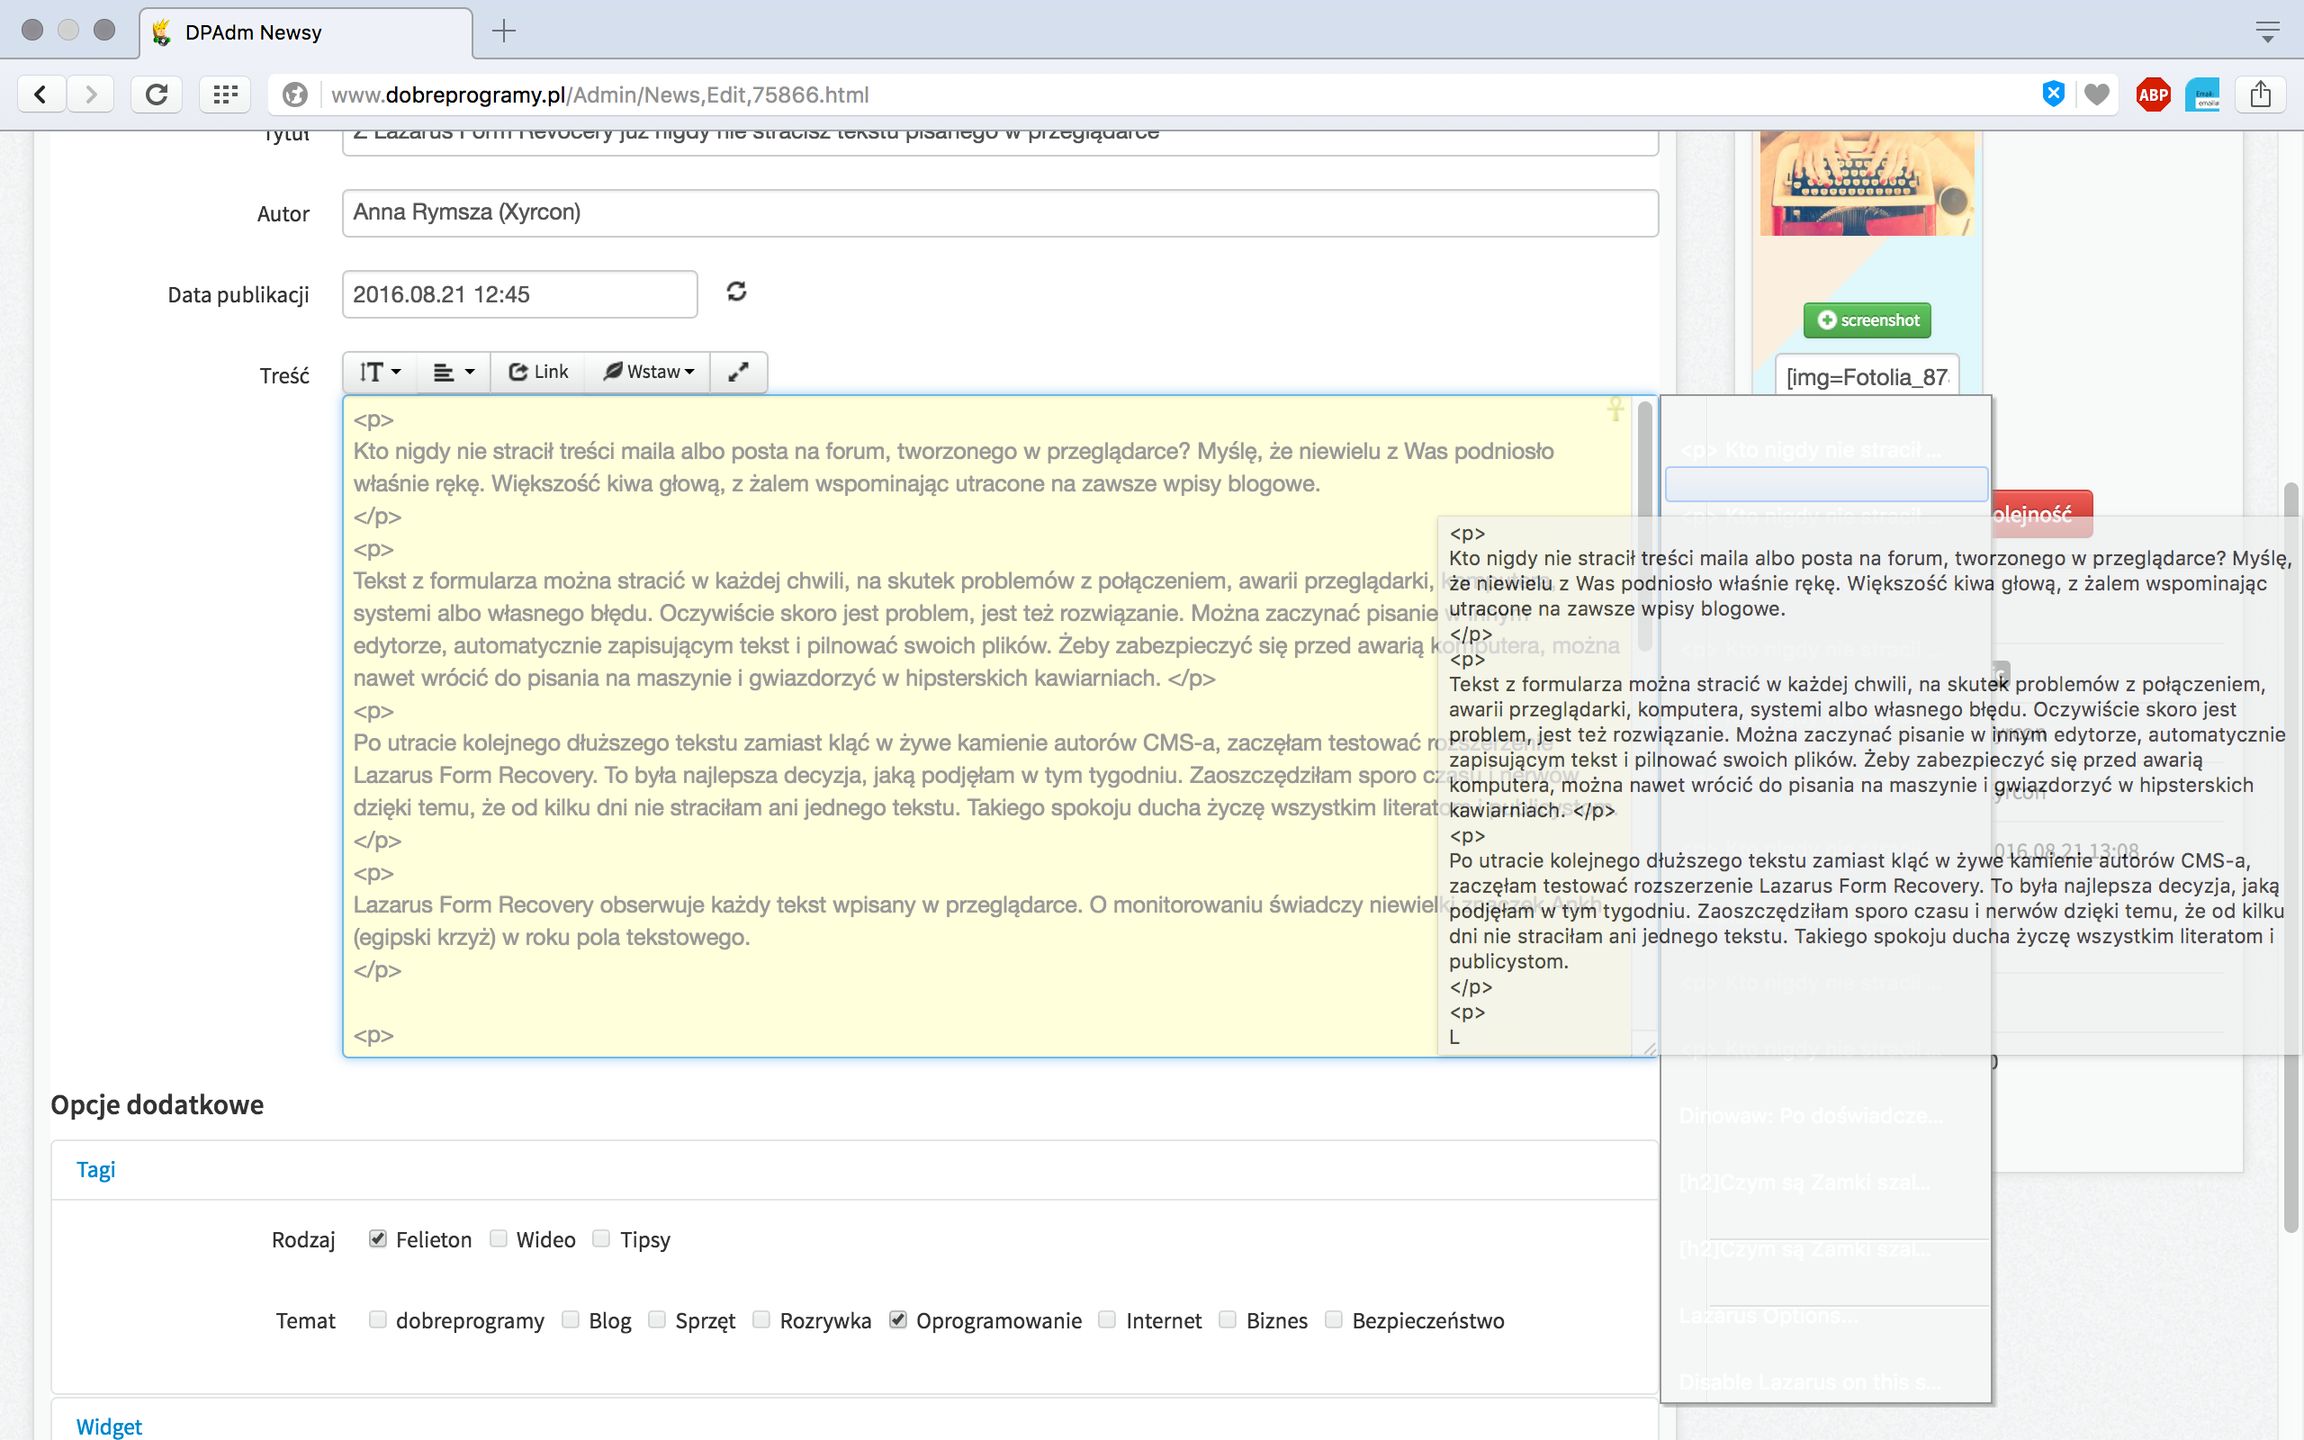Open the text size formatting dropdown
The width and height of the screenshot is (2304, 1440).
(380, 372)
